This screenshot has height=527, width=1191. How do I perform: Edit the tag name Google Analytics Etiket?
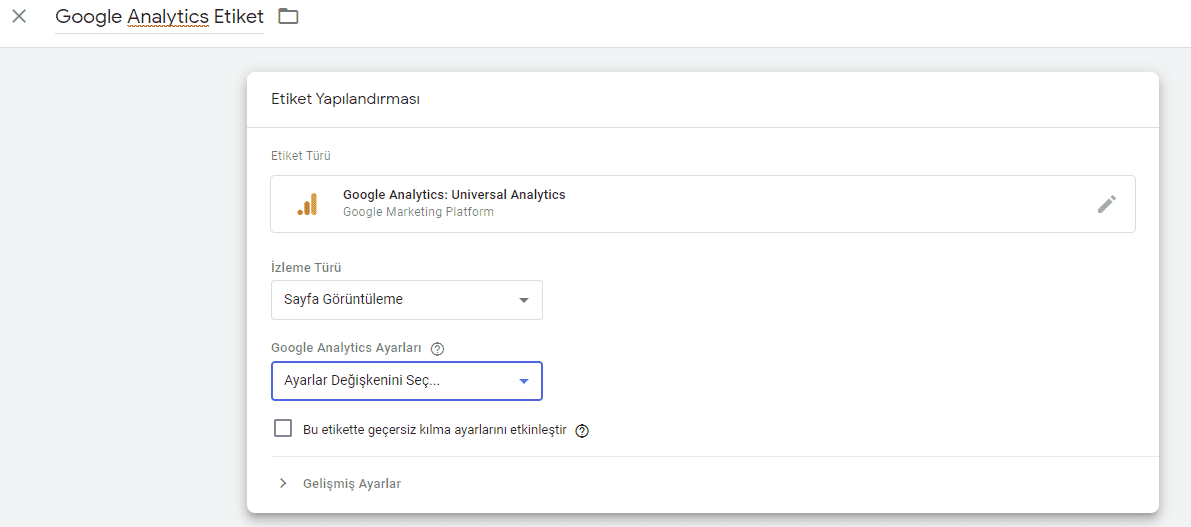click(160, 17)
